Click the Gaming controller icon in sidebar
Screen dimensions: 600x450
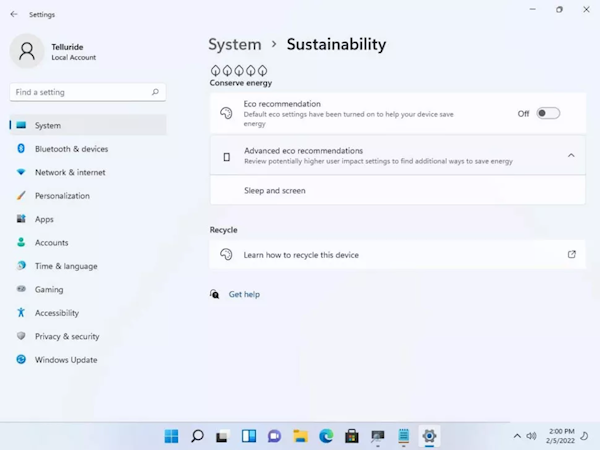[20, 289]
